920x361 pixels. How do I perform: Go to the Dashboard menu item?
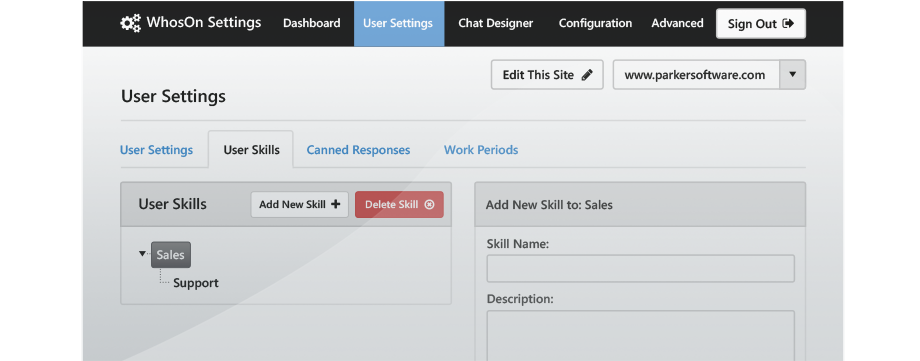pyautogui.click(x=312, y=23)
